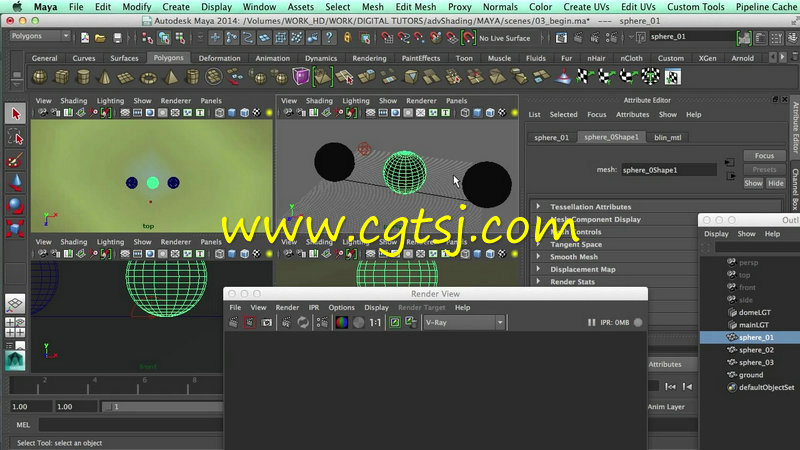Click the time range slider bar
Viewport: 800px width, 450px height.
[163, 407]
